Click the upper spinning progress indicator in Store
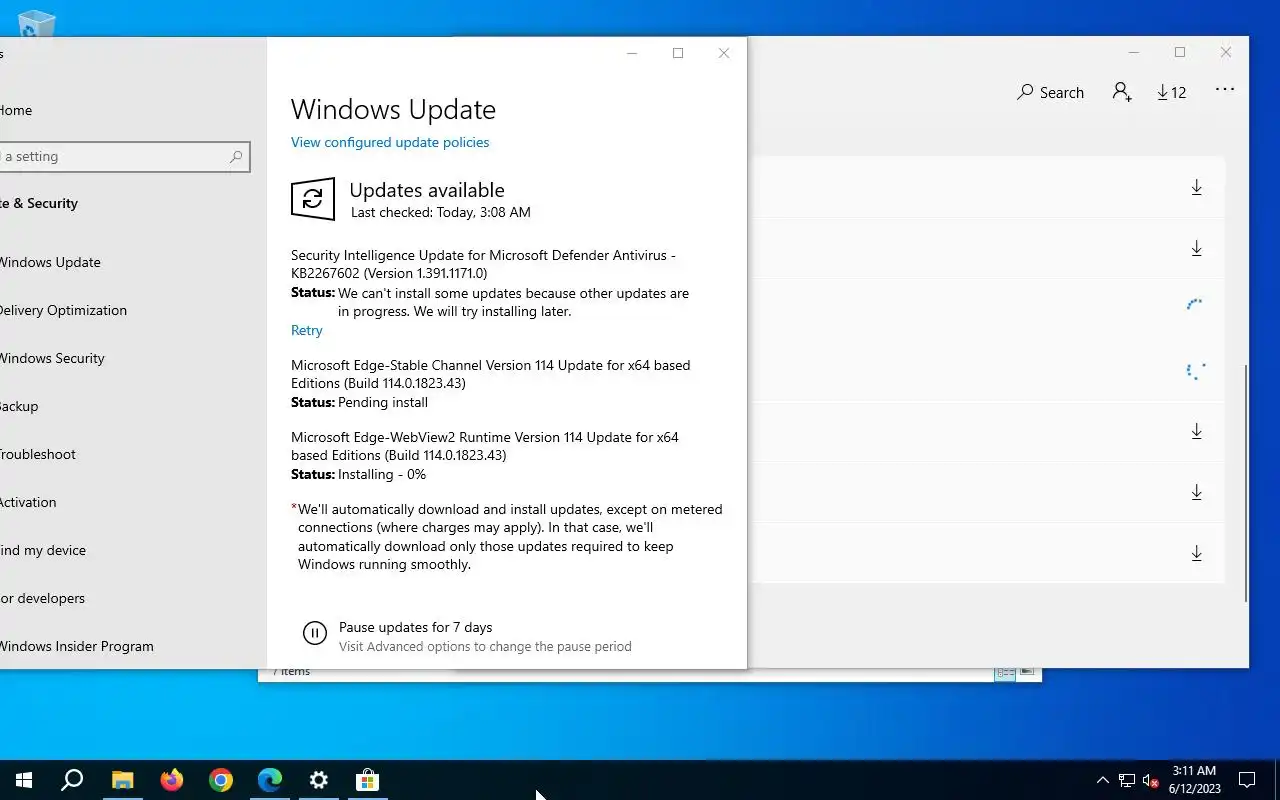Screen dimensions: 1280x800 (x=1195, y=305)
